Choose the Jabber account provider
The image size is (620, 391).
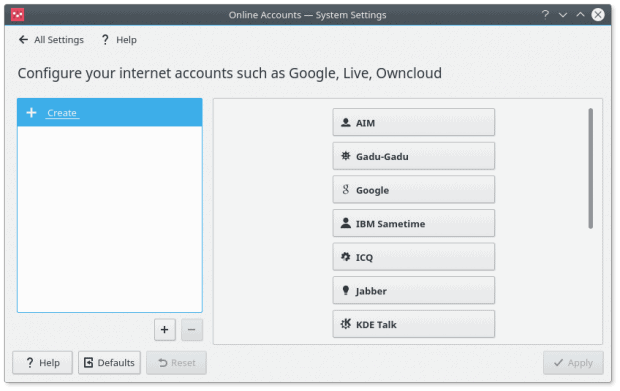pos(413,291)
